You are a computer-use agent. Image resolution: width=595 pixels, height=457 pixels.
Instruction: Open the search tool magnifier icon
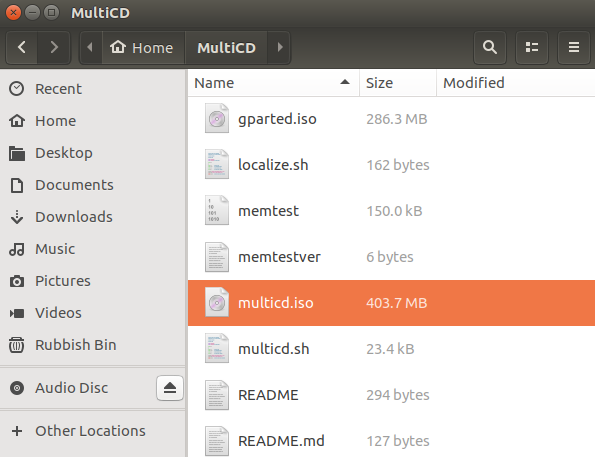490,47
